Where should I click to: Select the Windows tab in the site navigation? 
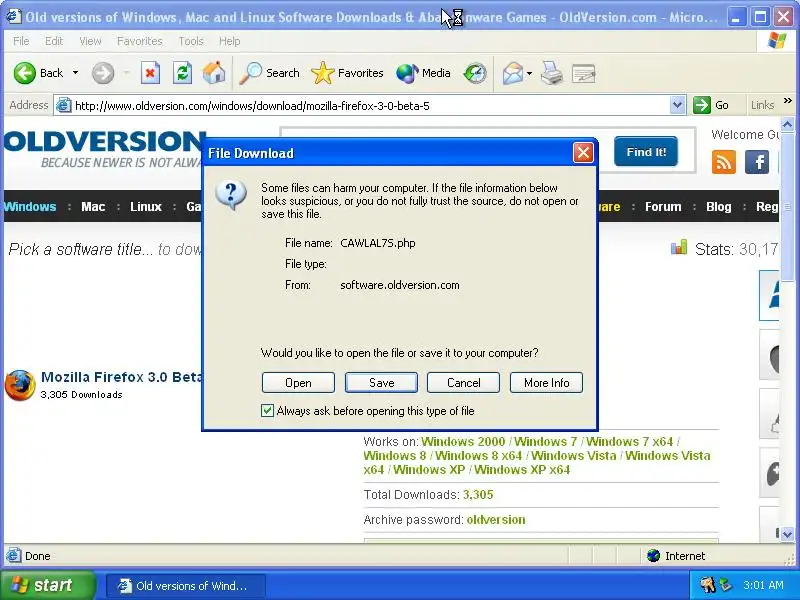(30, 207)
